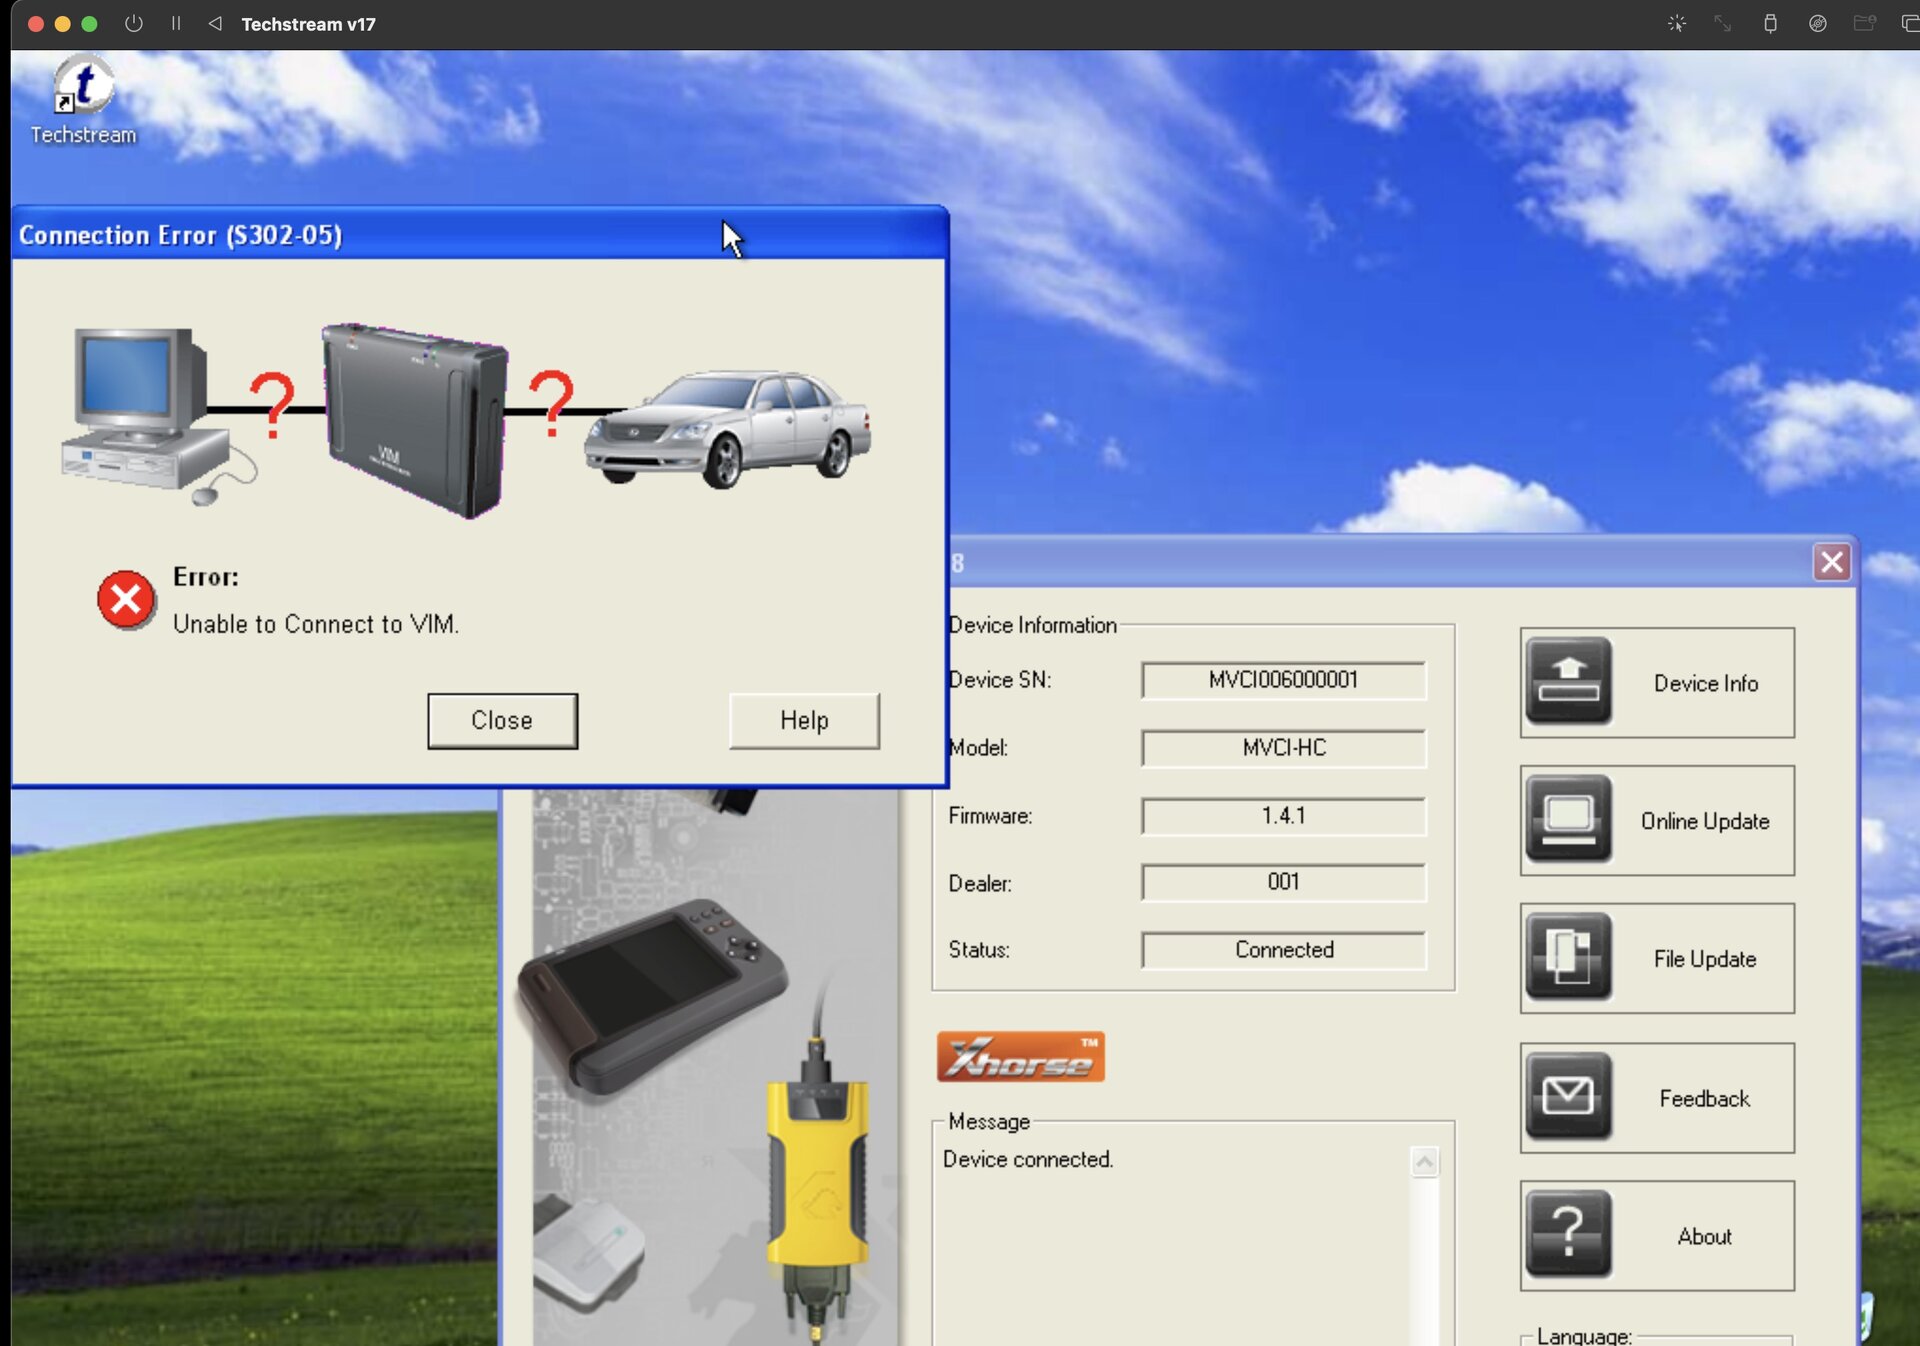This screenshot has height=1346, width=1920.
Task: Open About in MVCI window
Action: 1657,1236
